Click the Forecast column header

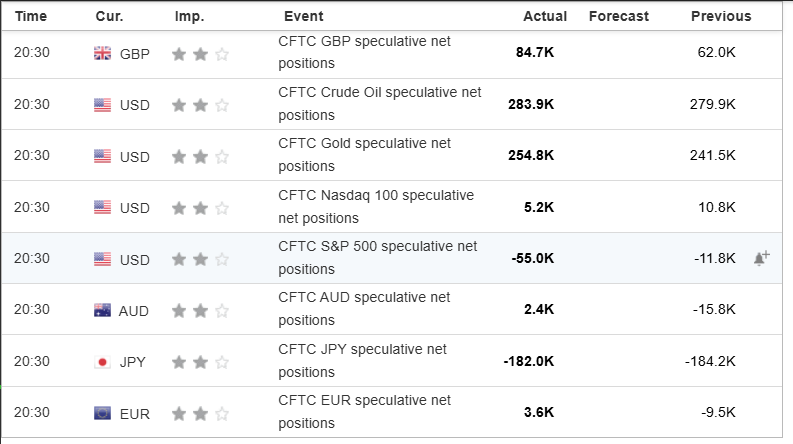click(x=619, y=16)
